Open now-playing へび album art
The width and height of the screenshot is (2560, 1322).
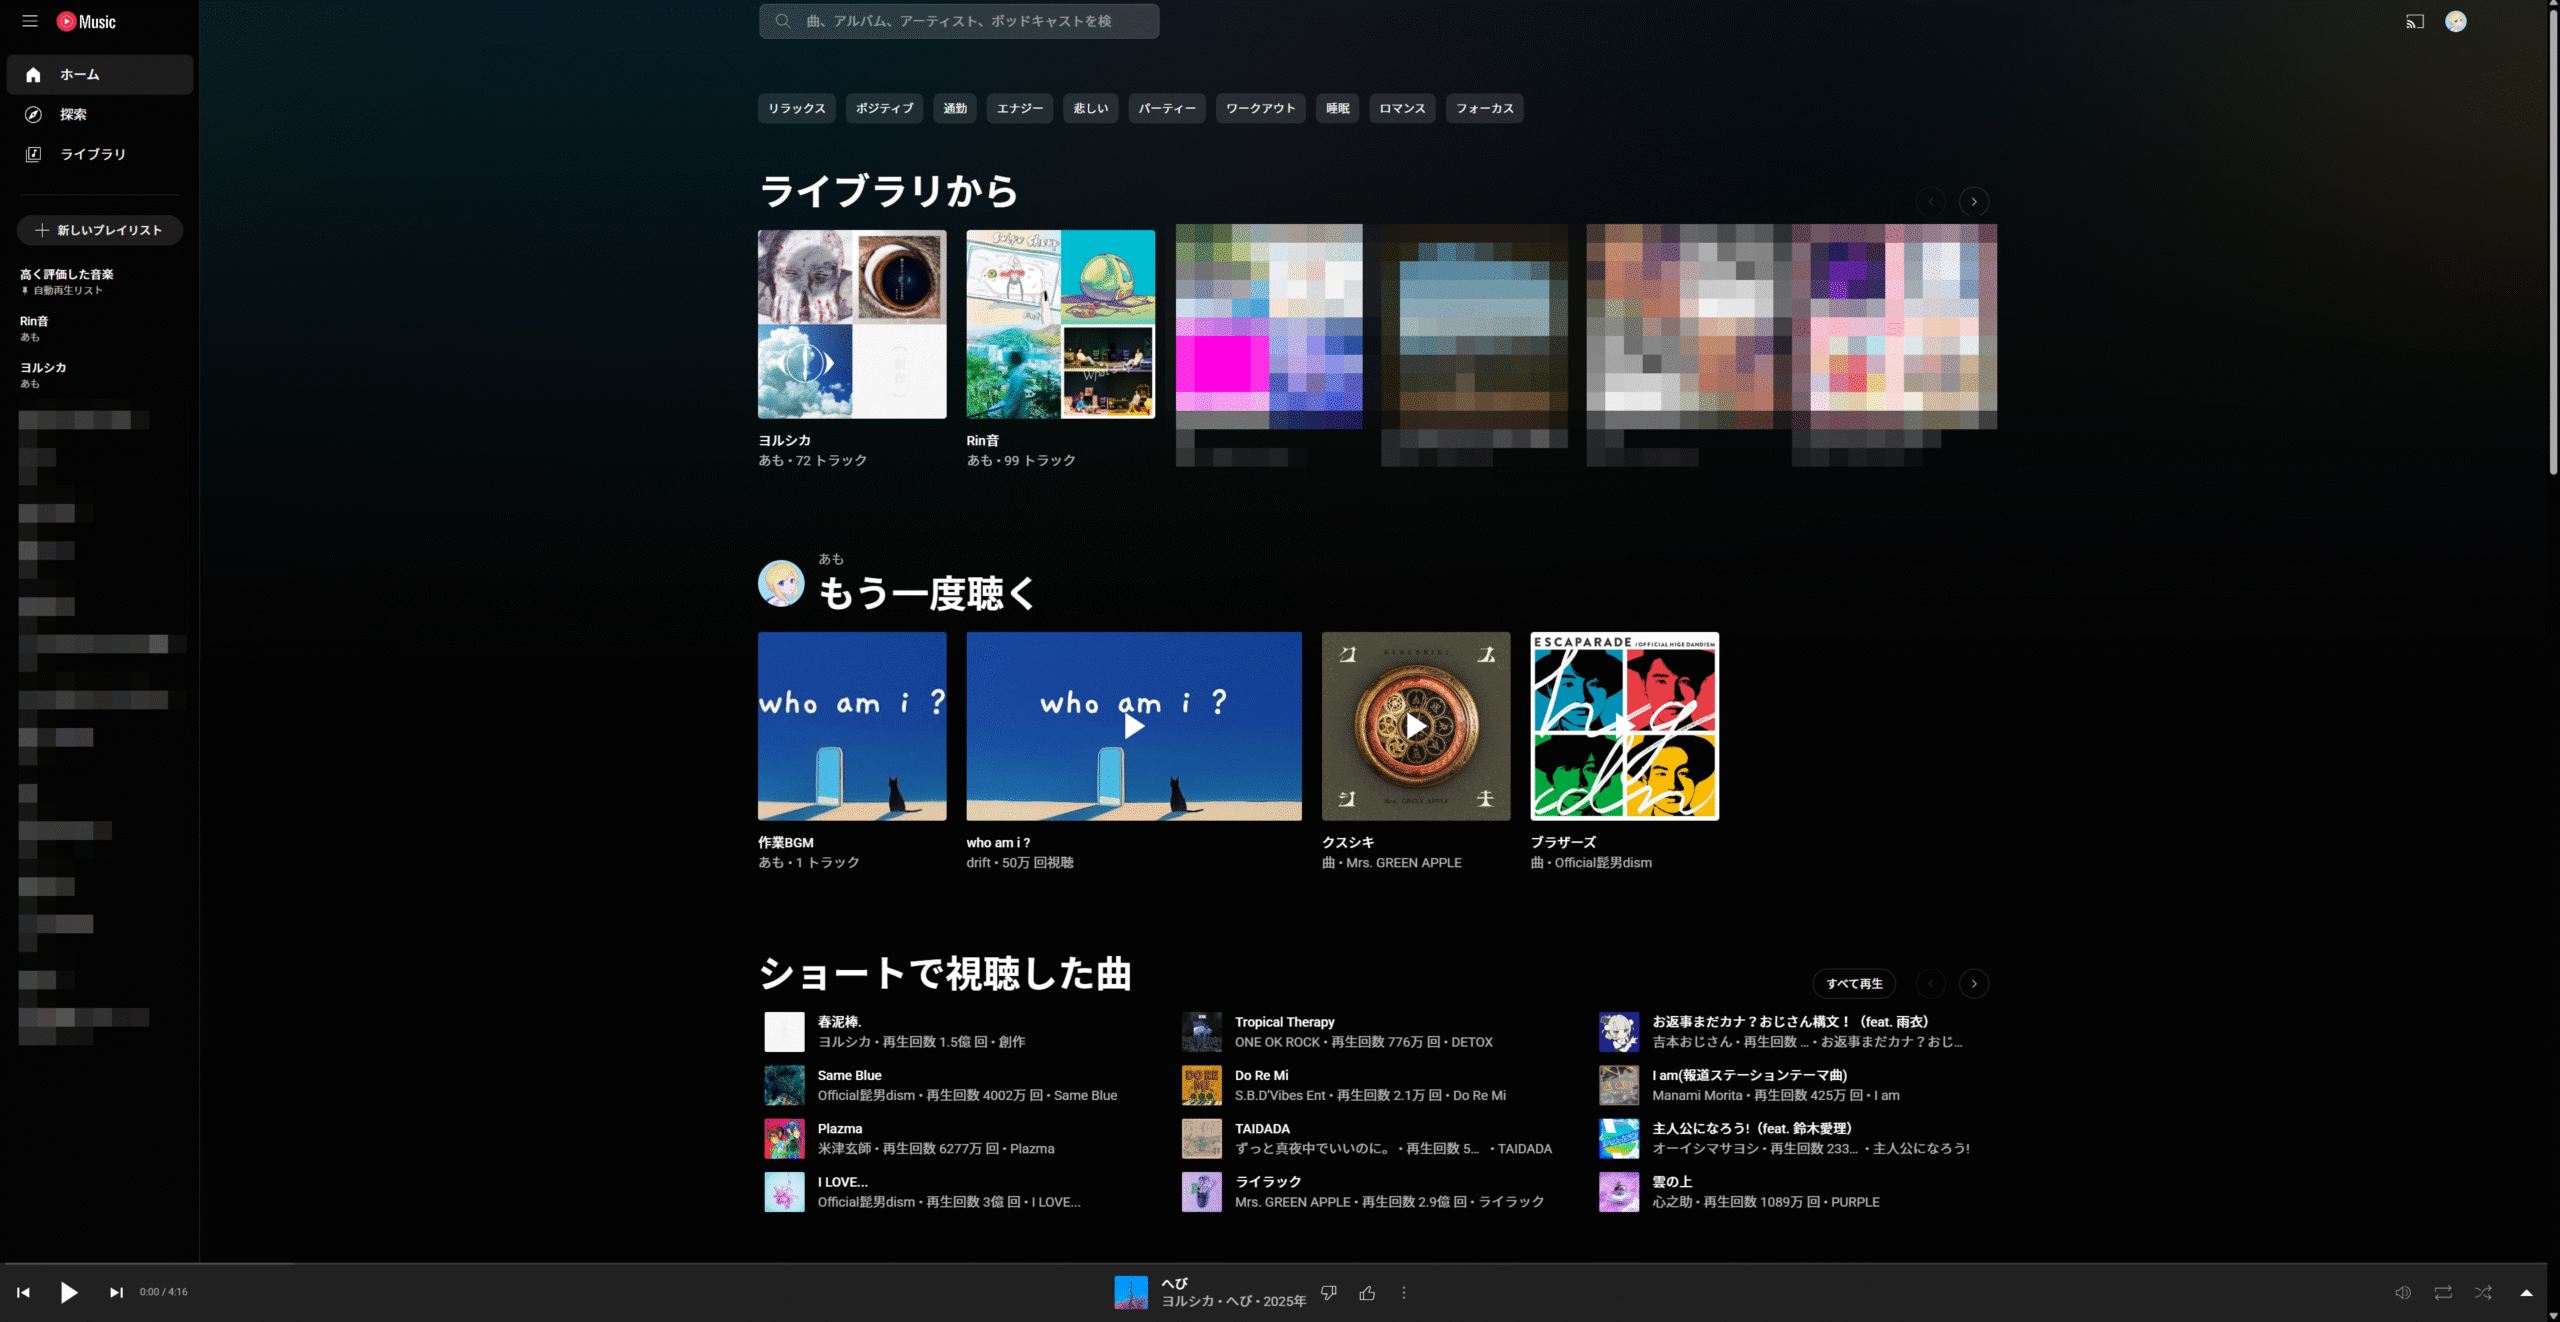pyautogui.click(x=1131, y=1292)
